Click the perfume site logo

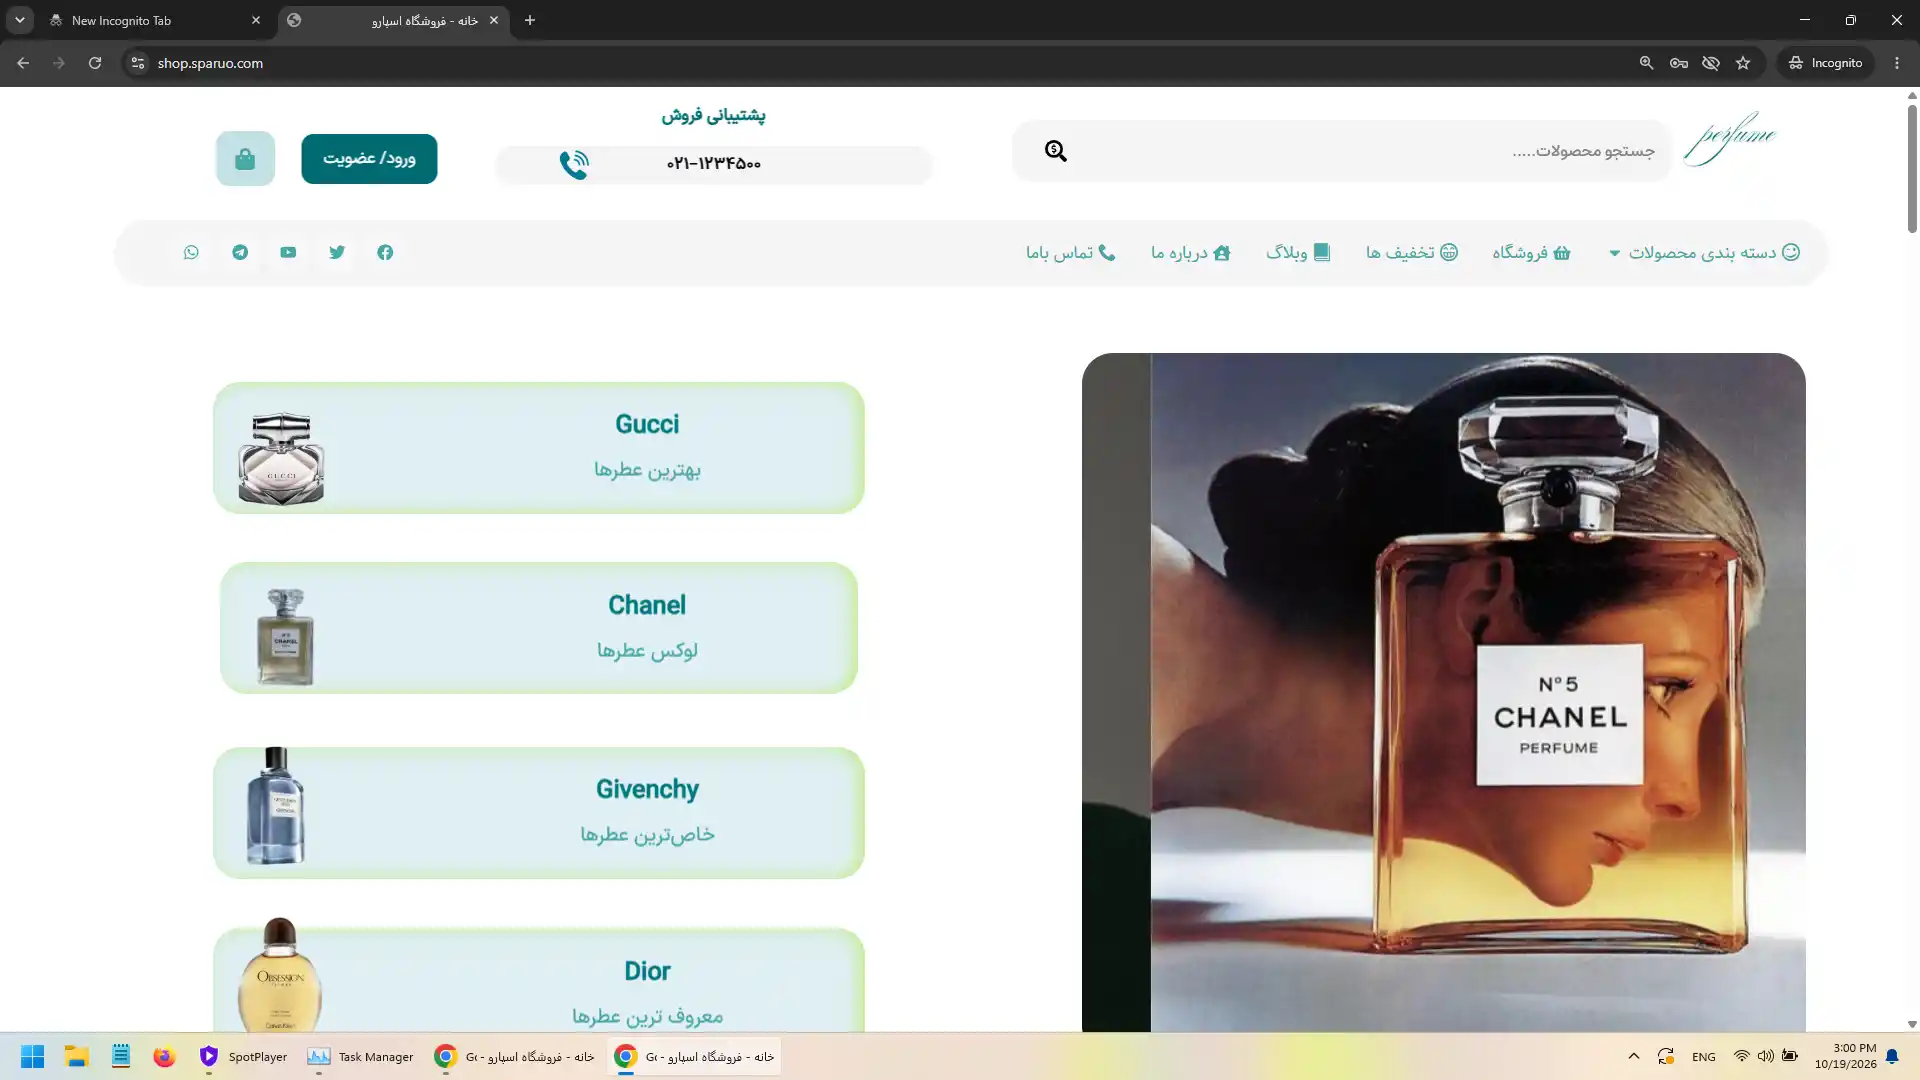[1730, 139]
